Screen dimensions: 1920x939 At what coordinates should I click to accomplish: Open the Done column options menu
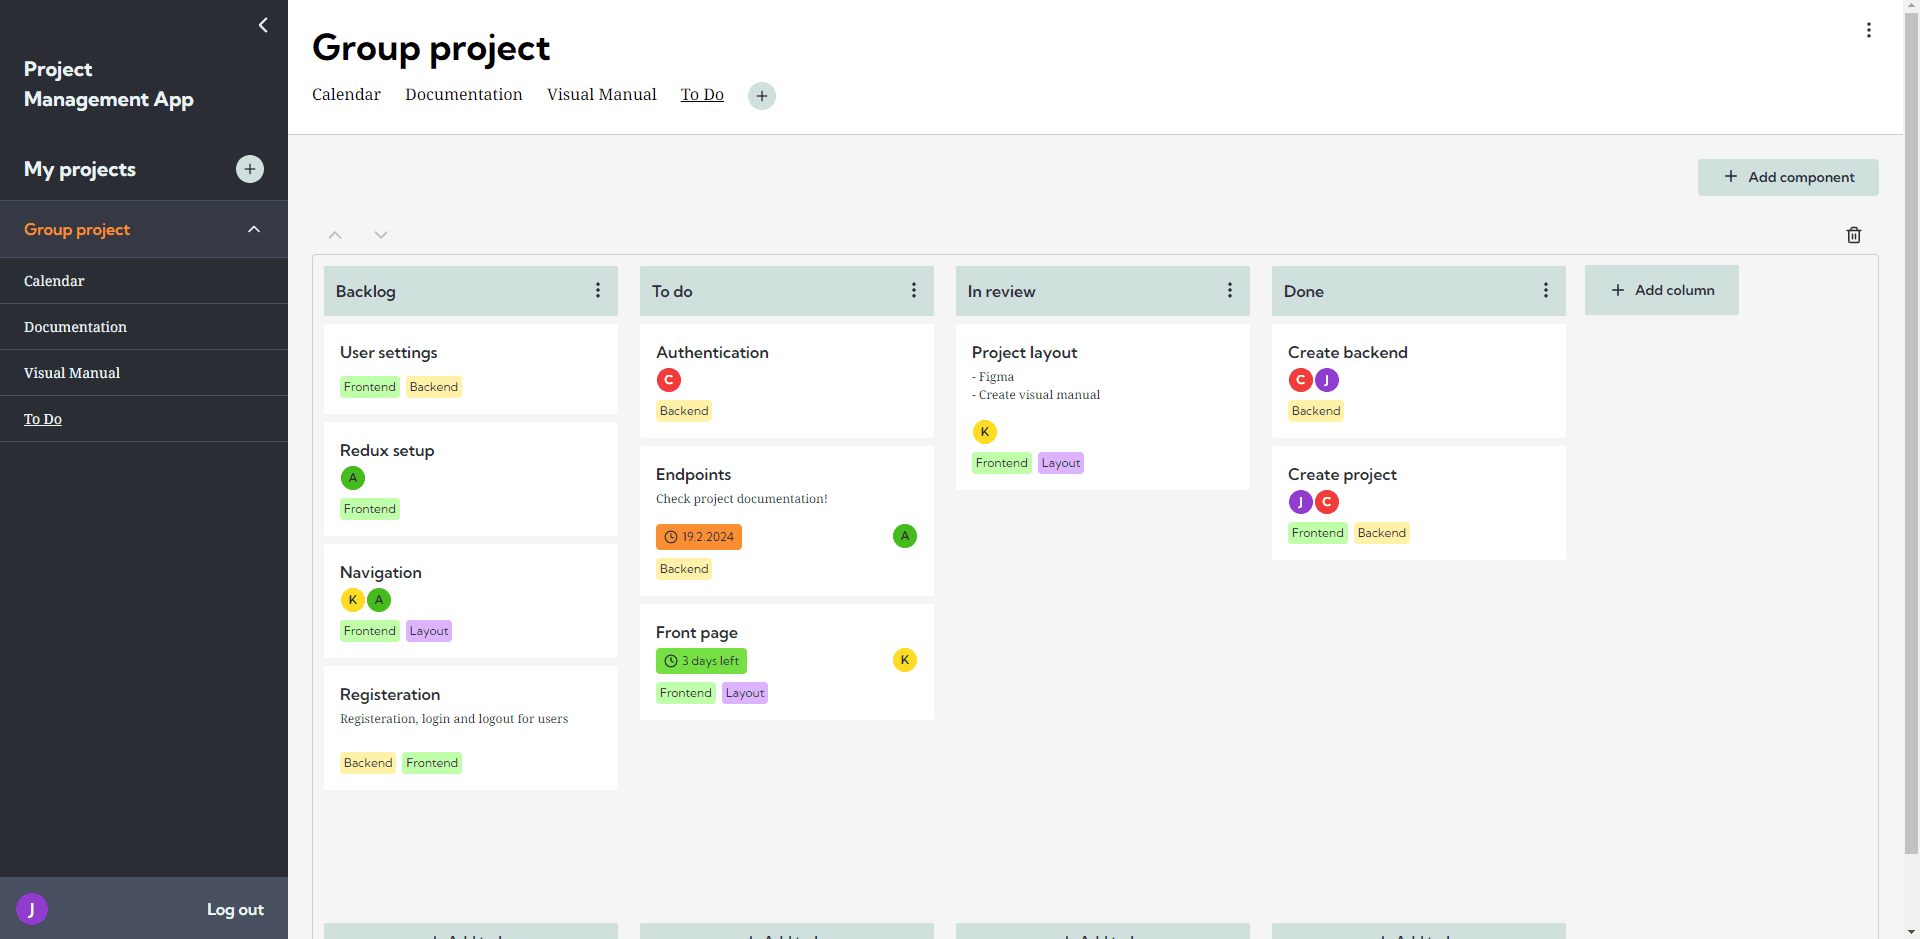pos(1545,290)
